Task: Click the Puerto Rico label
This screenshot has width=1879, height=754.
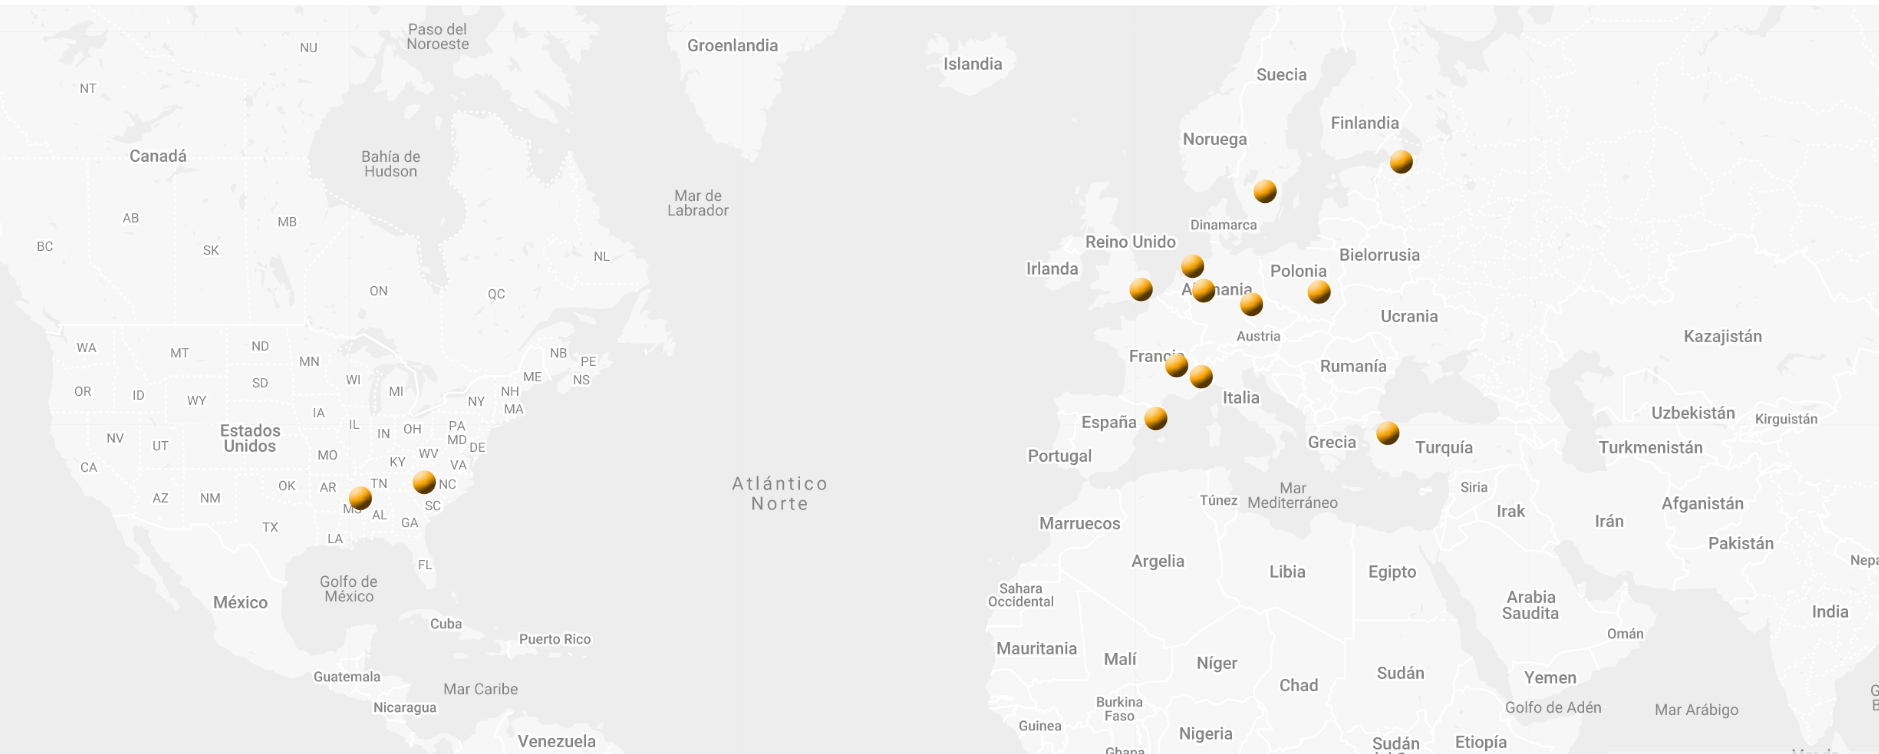Action: 554,639
